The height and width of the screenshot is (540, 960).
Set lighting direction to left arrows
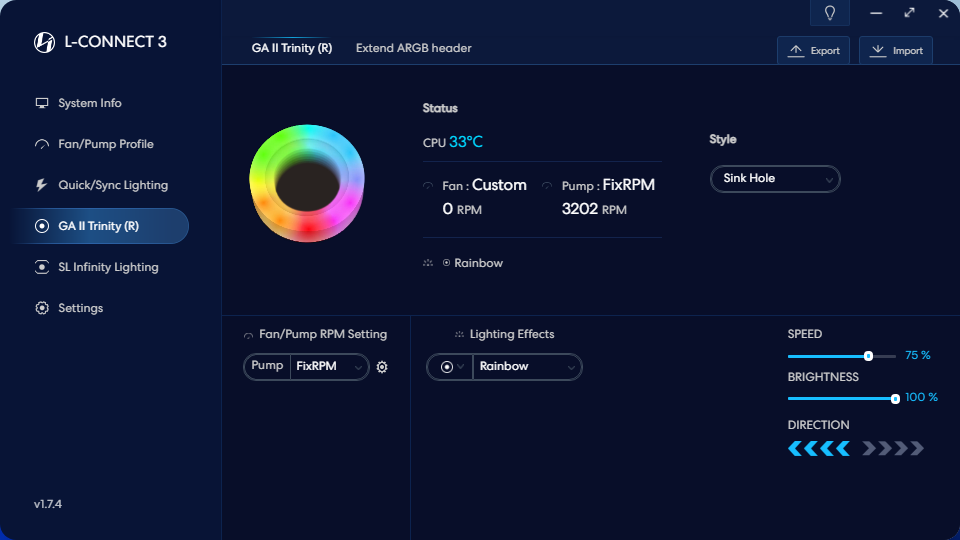(819, 448)
